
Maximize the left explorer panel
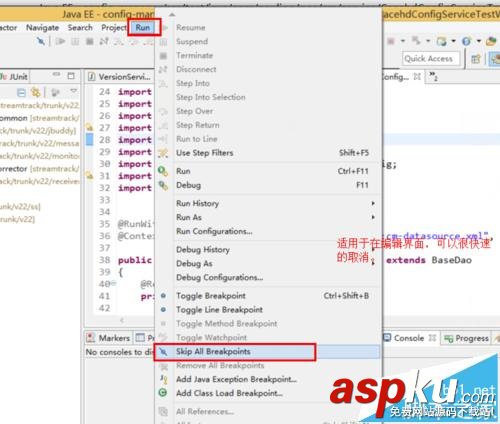point(71,76)
